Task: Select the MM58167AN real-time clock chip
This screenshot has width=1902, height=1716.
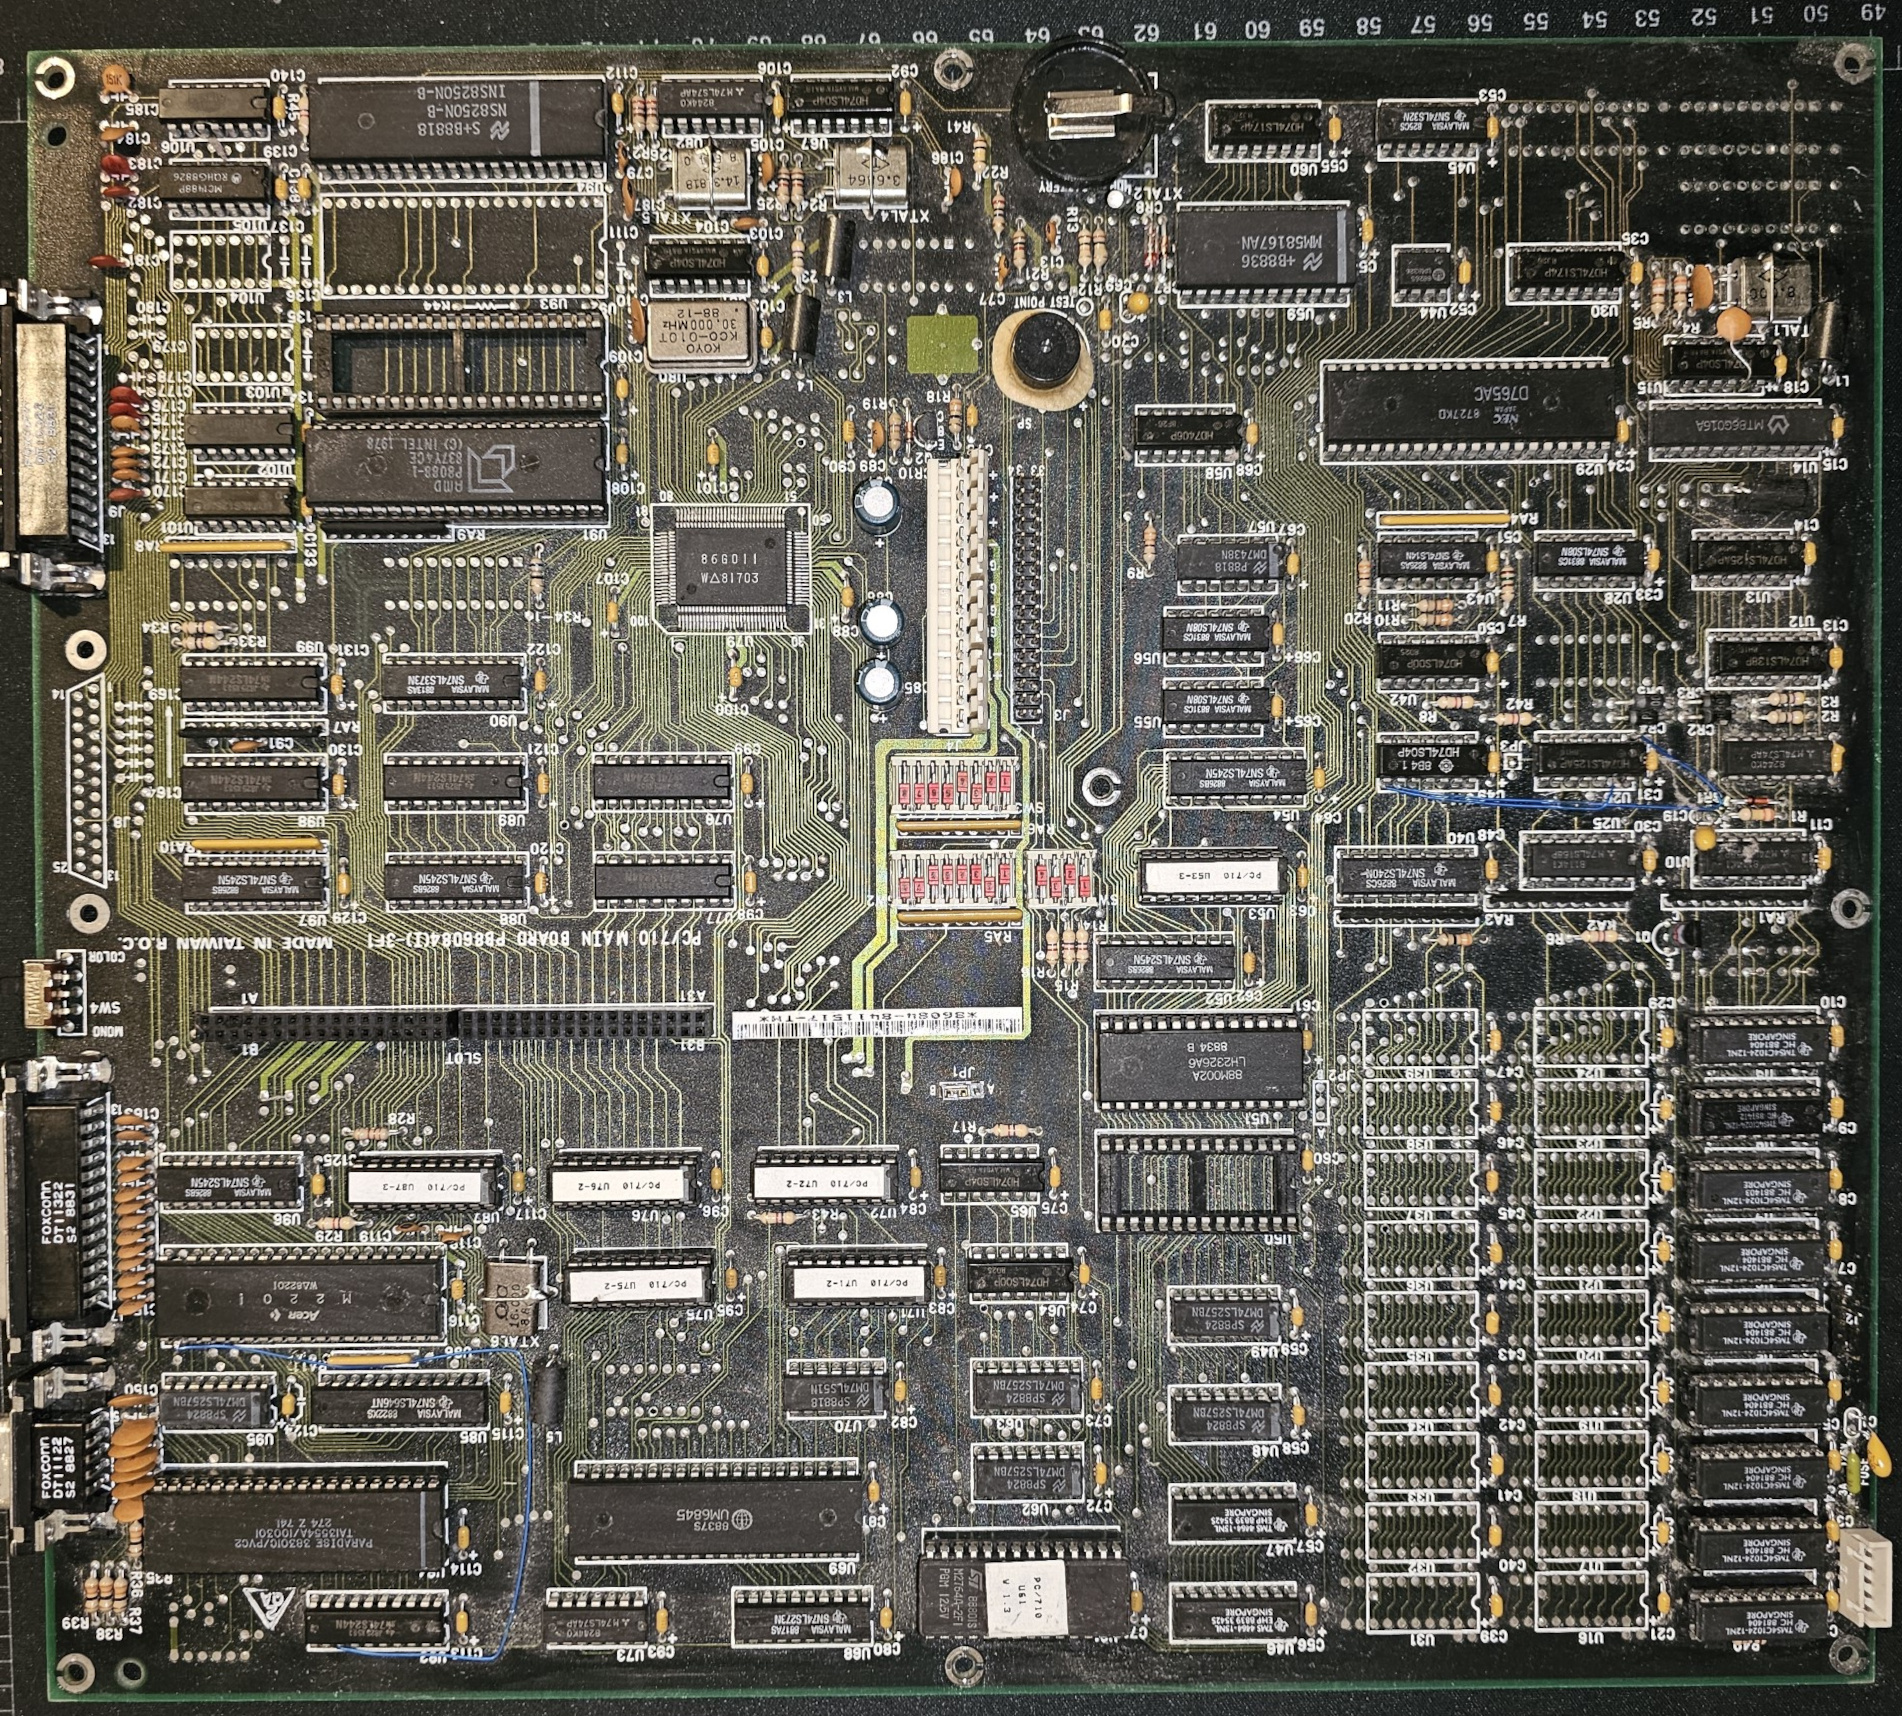Action: point(1262,247)
